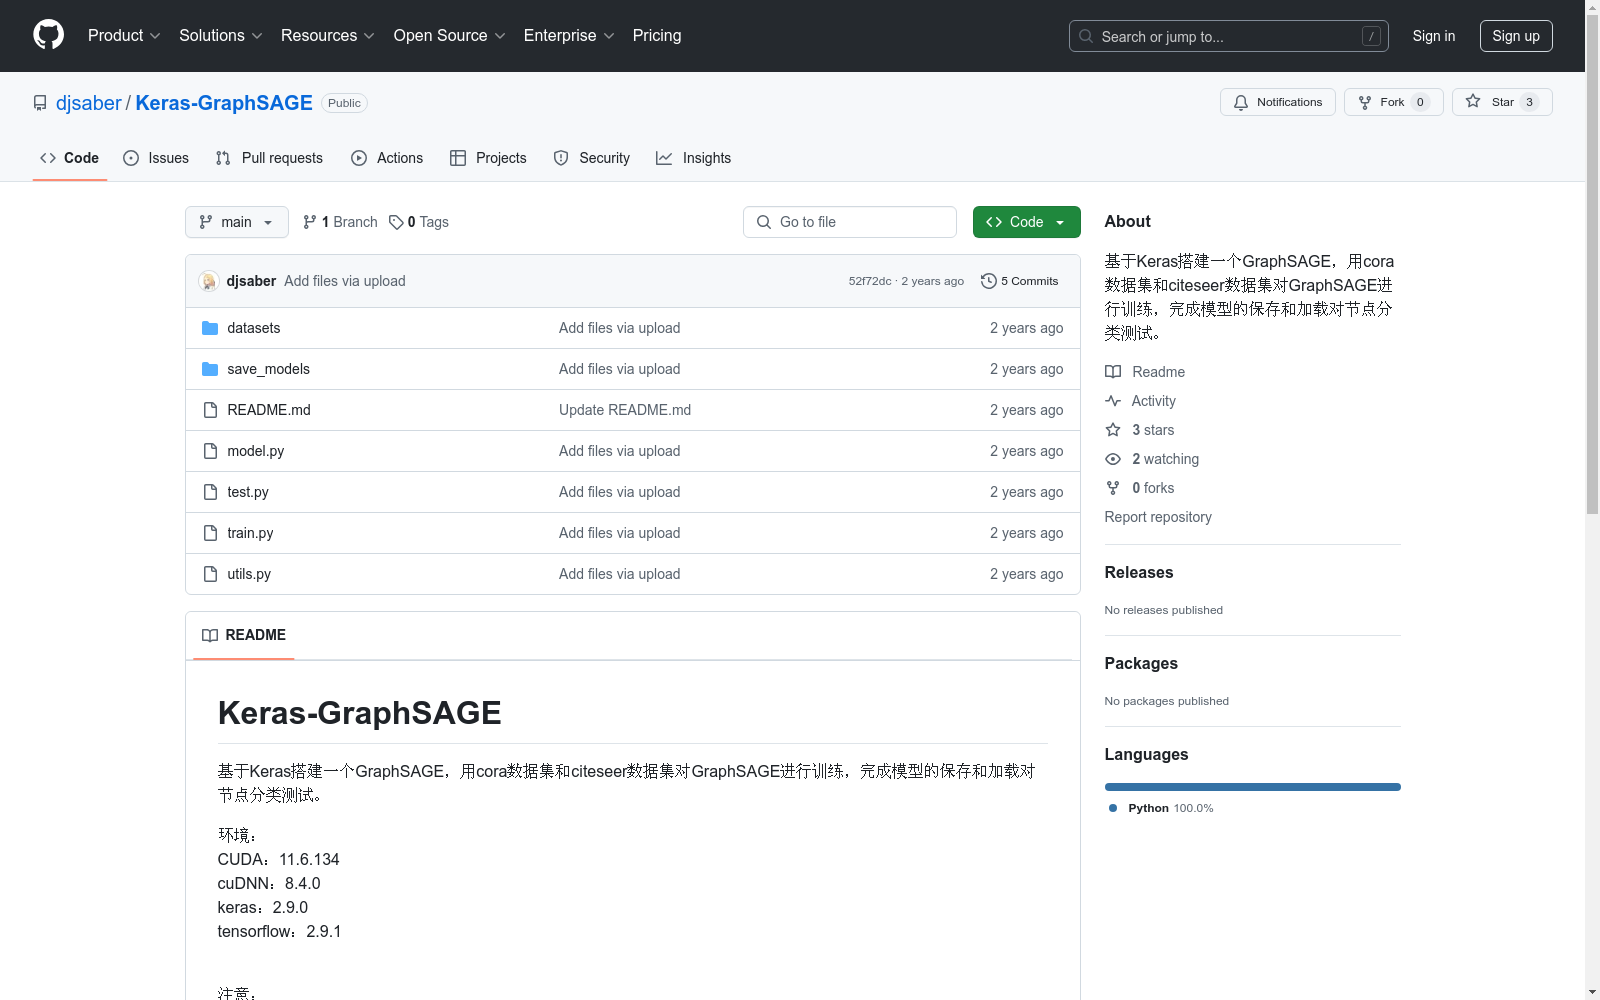Open the Update README.md commit message
The image size is (1600, 1000).
pyautogui.click(x=625, y=410)
